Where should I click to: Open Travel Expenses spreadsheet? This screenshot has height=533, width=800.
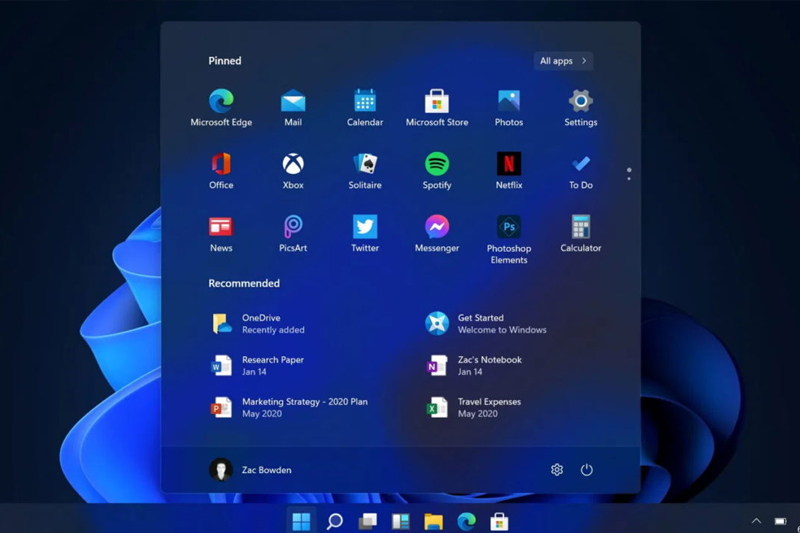[473, 408]
